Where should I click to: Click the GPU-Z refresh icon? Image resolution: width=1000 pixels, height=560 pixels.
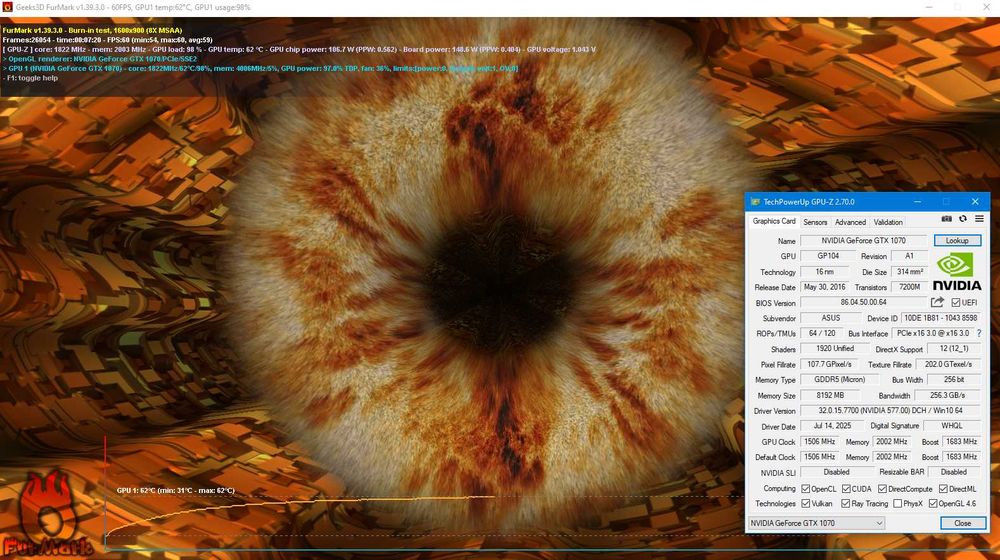962,219
